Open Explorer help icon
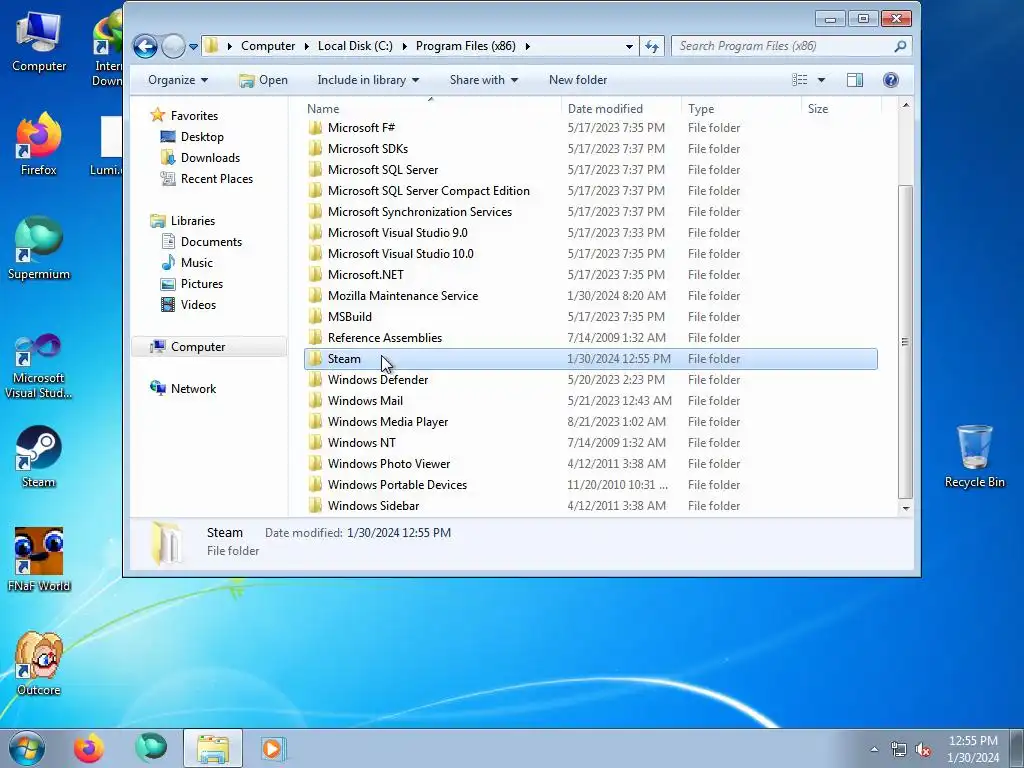The width and height of the screenshot is (1024, 768). click(891, 80)
